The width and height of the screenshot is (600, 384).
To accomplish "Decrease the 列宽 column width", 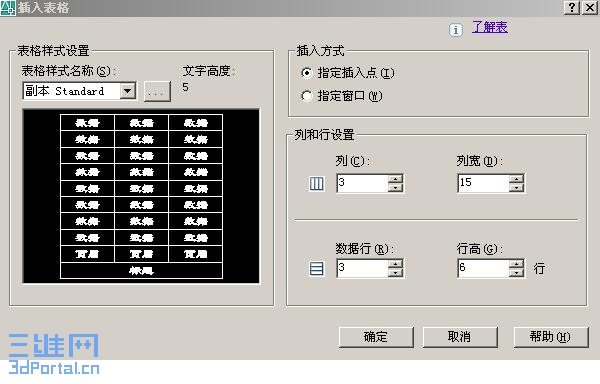I will coord(516,188).
